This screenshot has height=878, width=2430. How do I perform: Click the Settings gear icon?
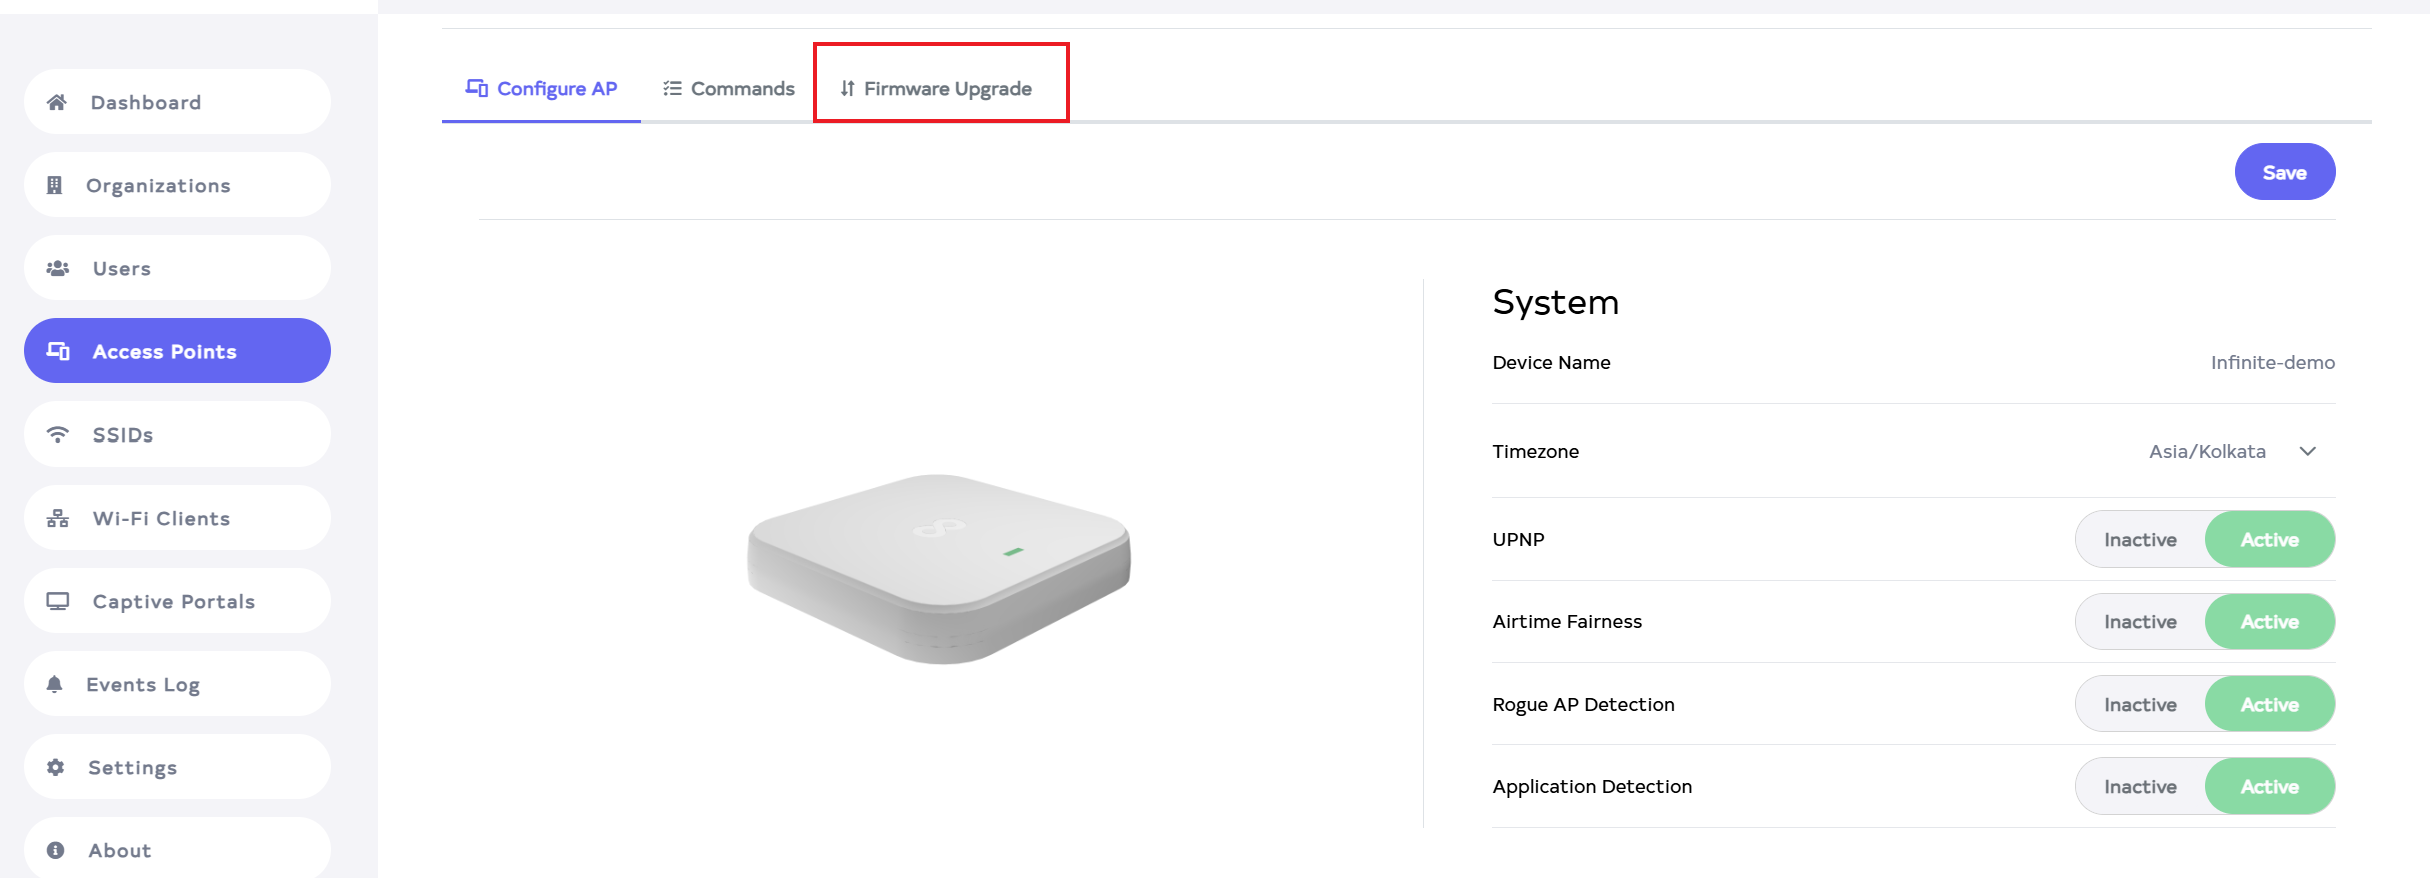(x=56, y=767)
